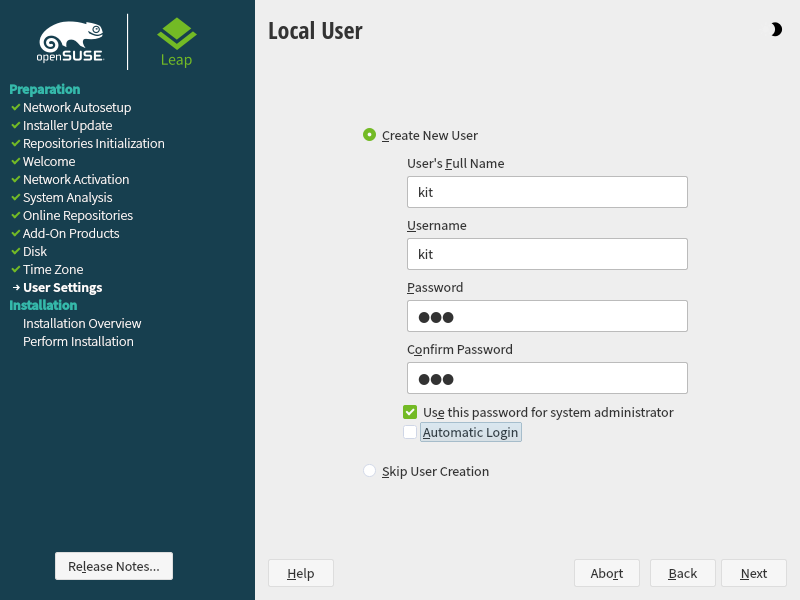Image resolution: width=800 pixels, height=600 pixels.
Task: Open Release Notes
Action: pyautogui.click(x=114, y=566)
